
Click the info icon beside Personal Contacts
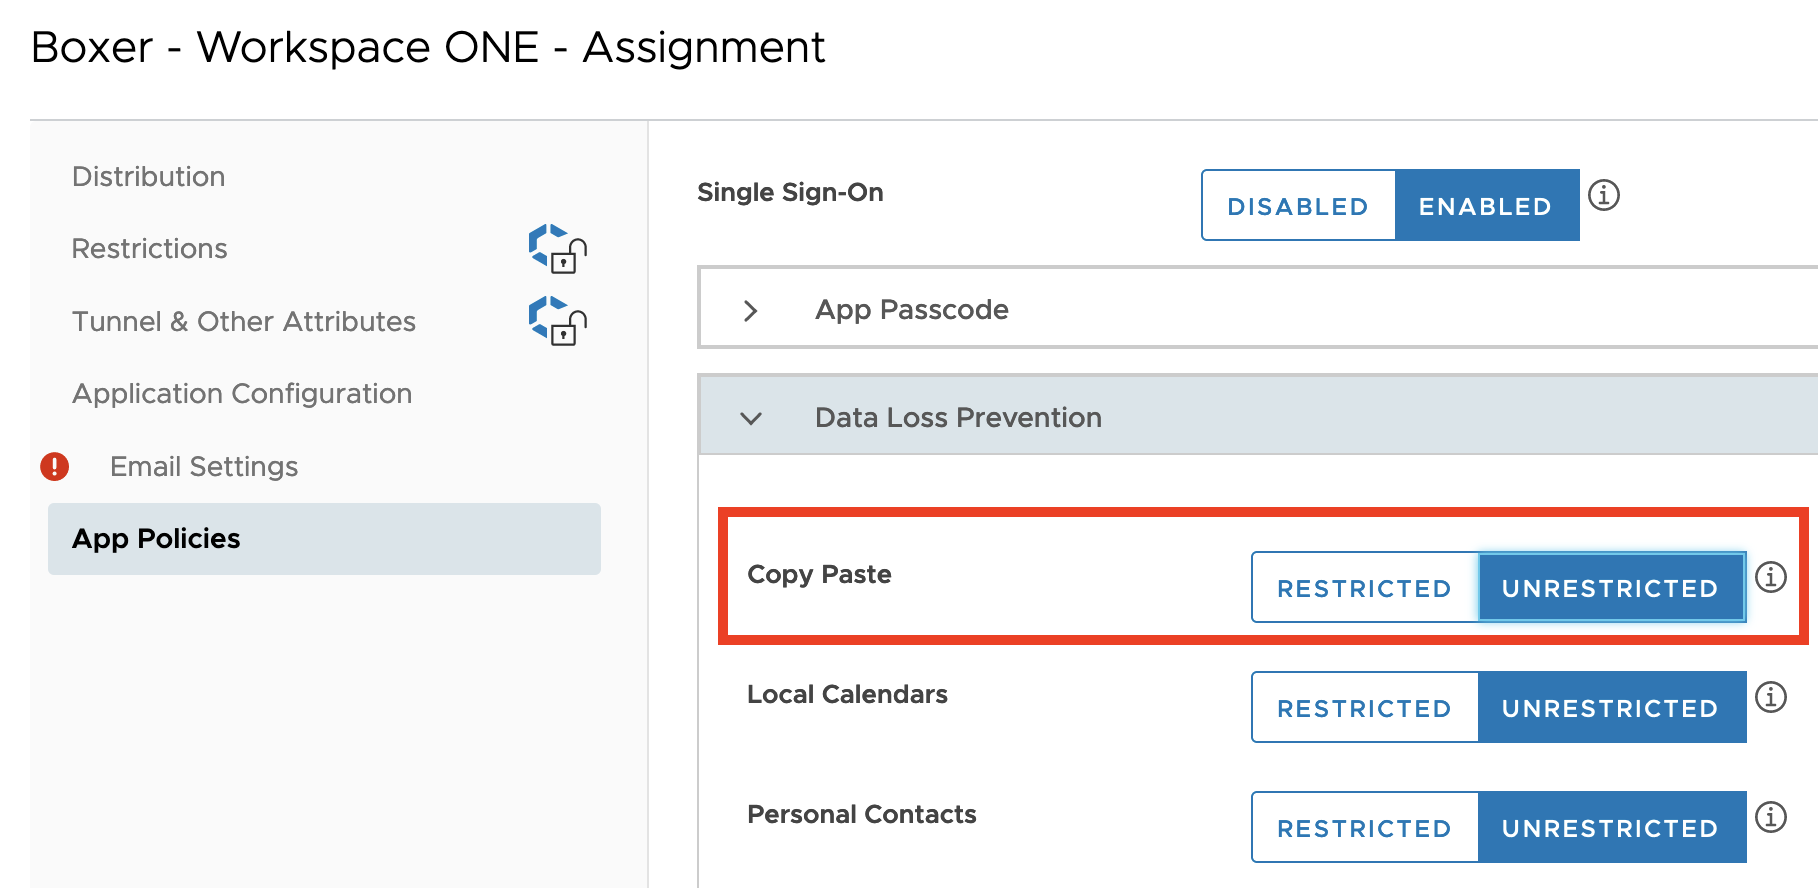pyautogui.click(x=1771, y=817)
